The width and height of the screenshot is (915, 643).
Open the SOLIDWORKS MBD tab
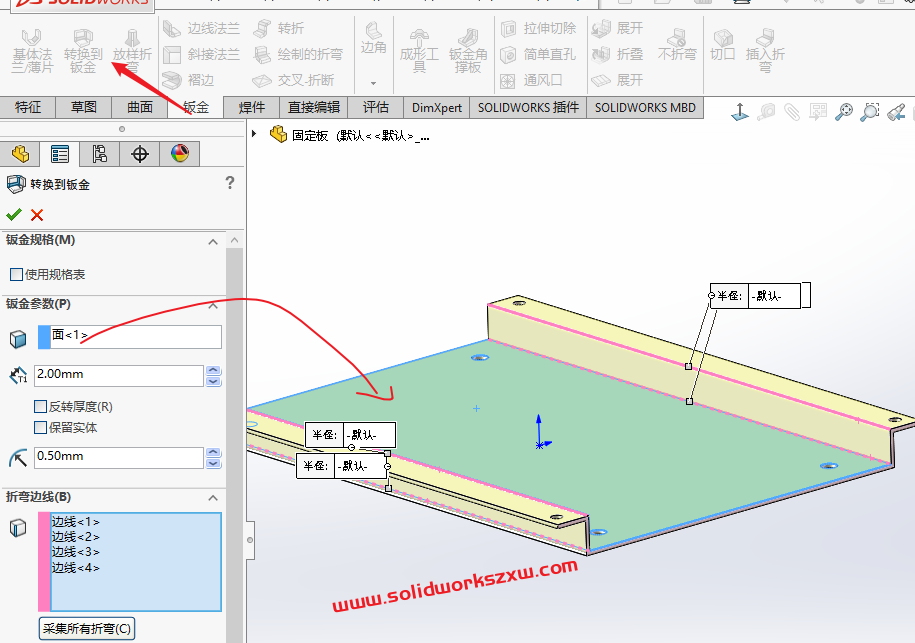[x=644, y=107]
